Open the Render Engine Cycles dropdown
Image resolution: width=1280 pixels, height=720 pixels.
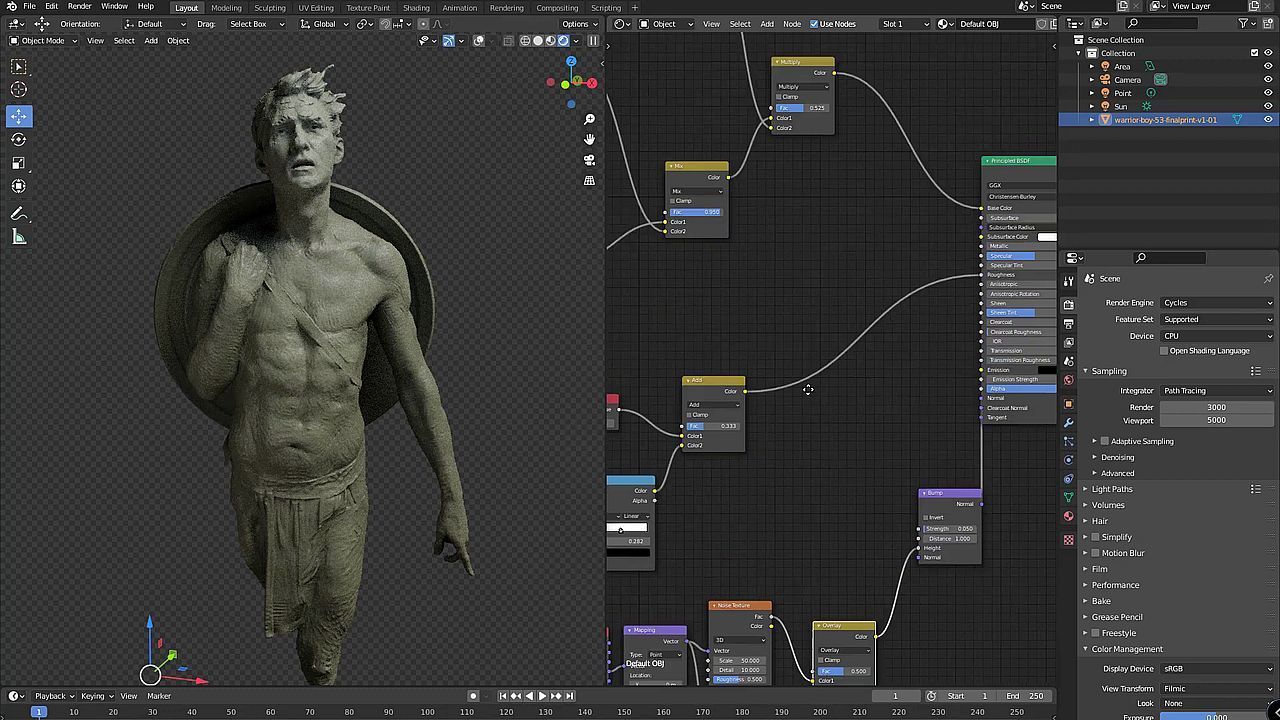pyautogui.click(x=1216, y=303)
